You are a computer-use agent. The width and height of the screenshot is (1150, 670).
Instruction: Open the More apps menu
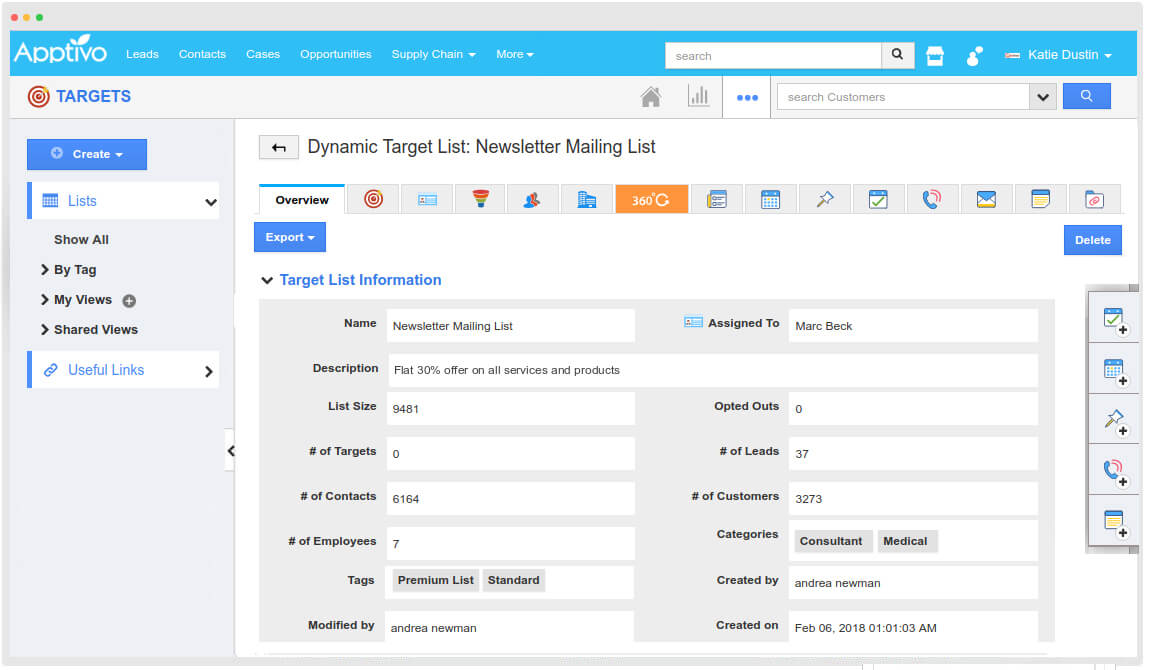(x=514, y=54)
